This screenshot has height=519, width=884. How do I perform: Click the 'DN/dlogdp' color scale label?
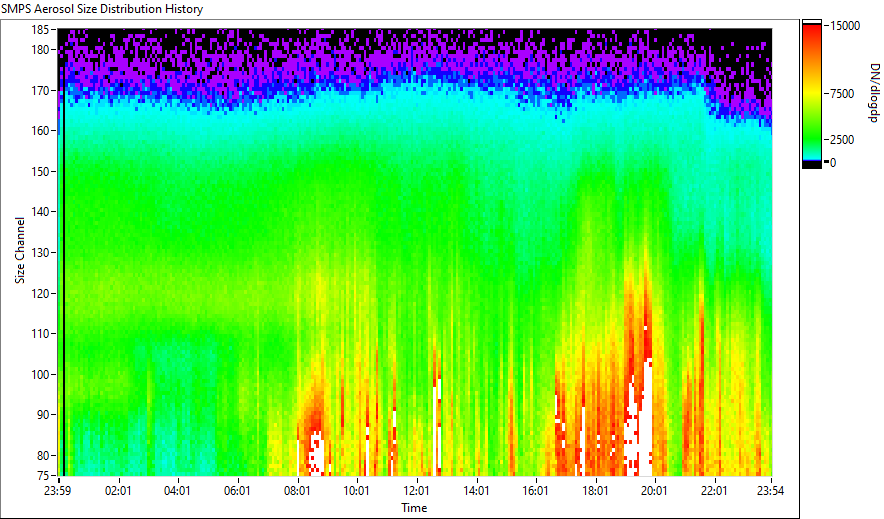point(874,92)
